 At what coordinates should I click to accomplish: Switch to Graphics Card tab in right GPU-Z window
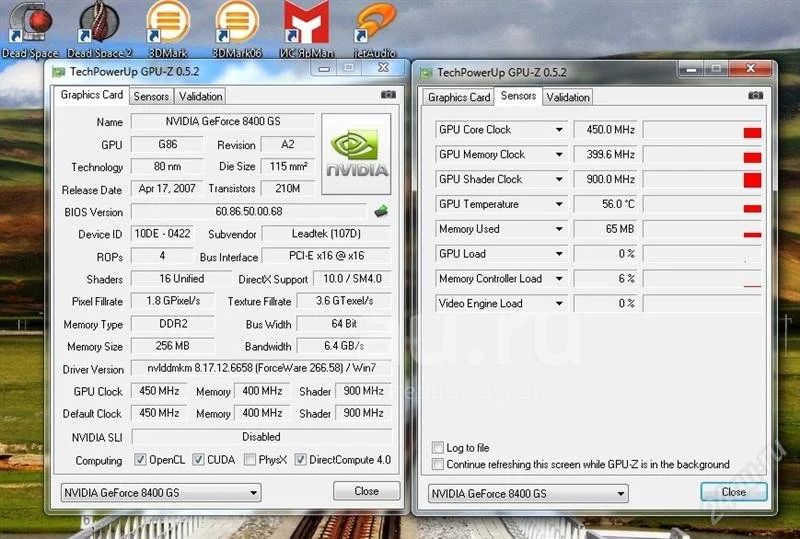point(459,97)
